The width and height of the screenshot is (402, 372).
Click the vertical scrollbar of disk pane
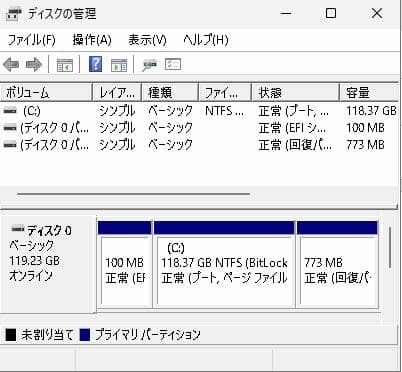390,247
